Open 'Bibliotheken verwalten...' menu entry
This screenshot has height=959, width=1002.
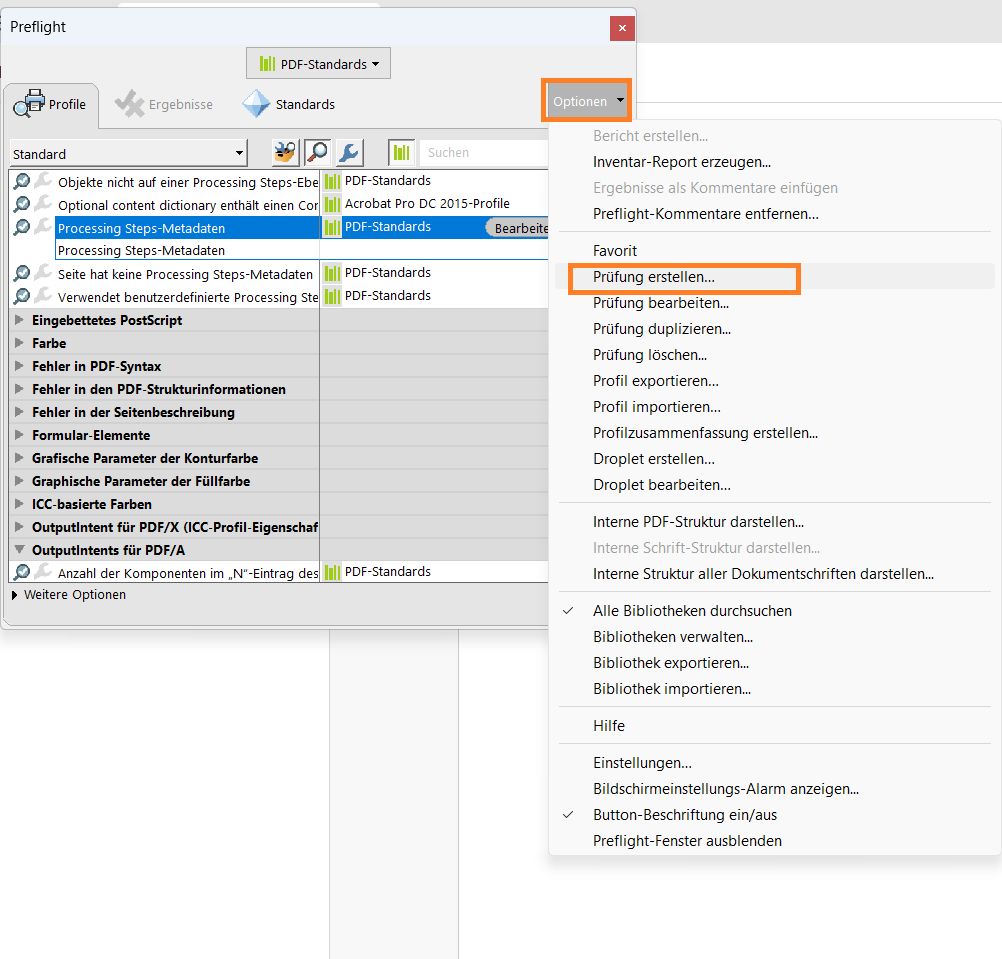(x=673, y=637)
